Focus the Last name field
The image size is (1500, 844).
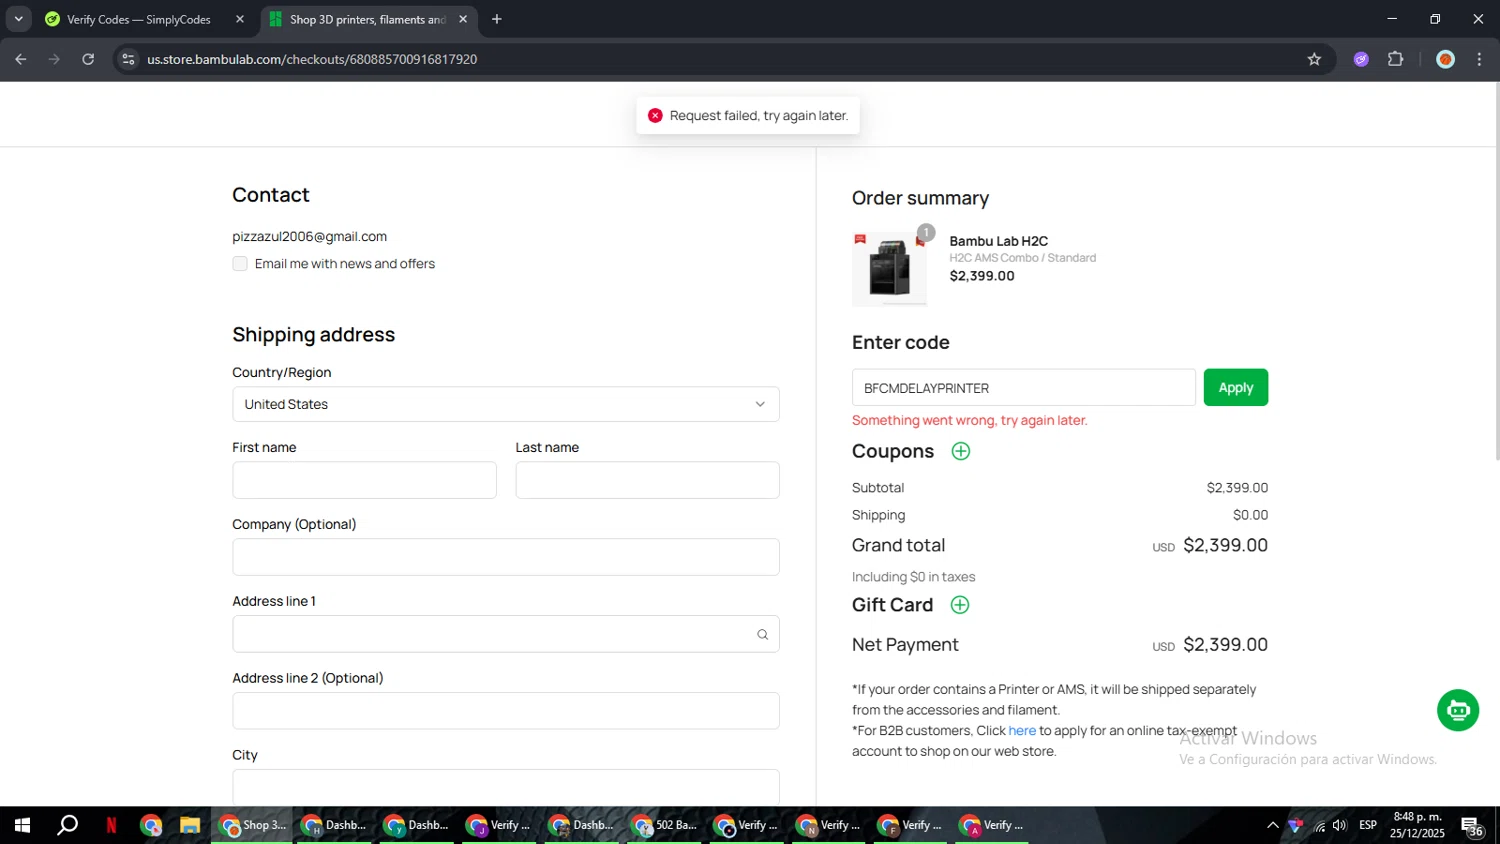coord(647,480)
